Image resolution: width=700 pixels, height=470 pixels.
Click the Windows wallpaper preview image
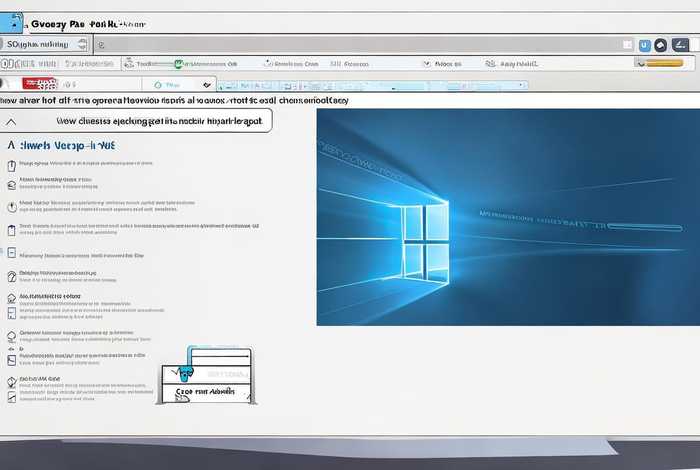508,217
